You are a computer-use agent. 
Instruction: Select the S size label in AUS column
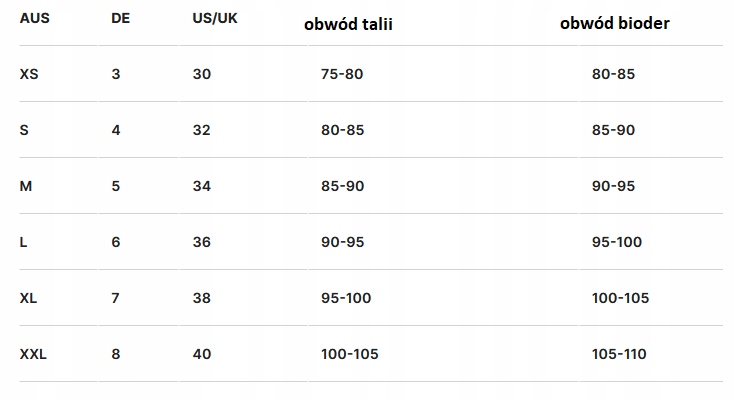[24, 130]
